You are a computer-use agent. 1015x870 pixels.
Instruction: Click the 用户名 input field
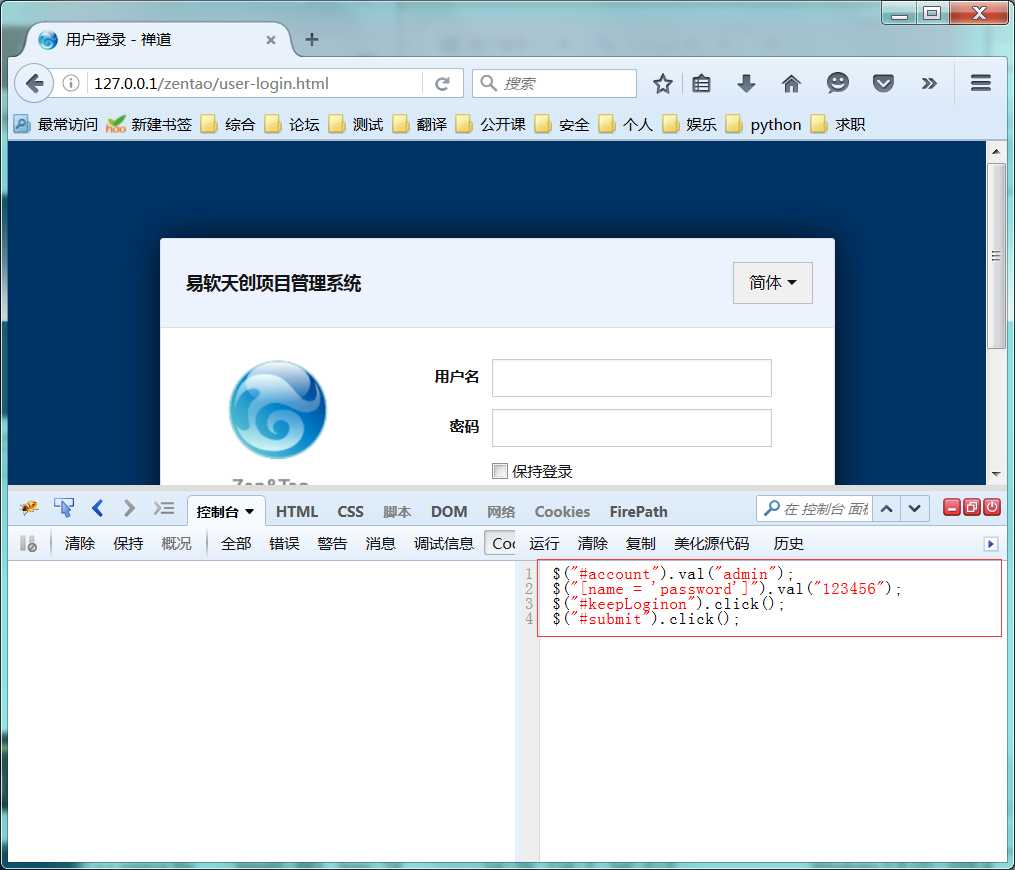click(x=632, y=377)
